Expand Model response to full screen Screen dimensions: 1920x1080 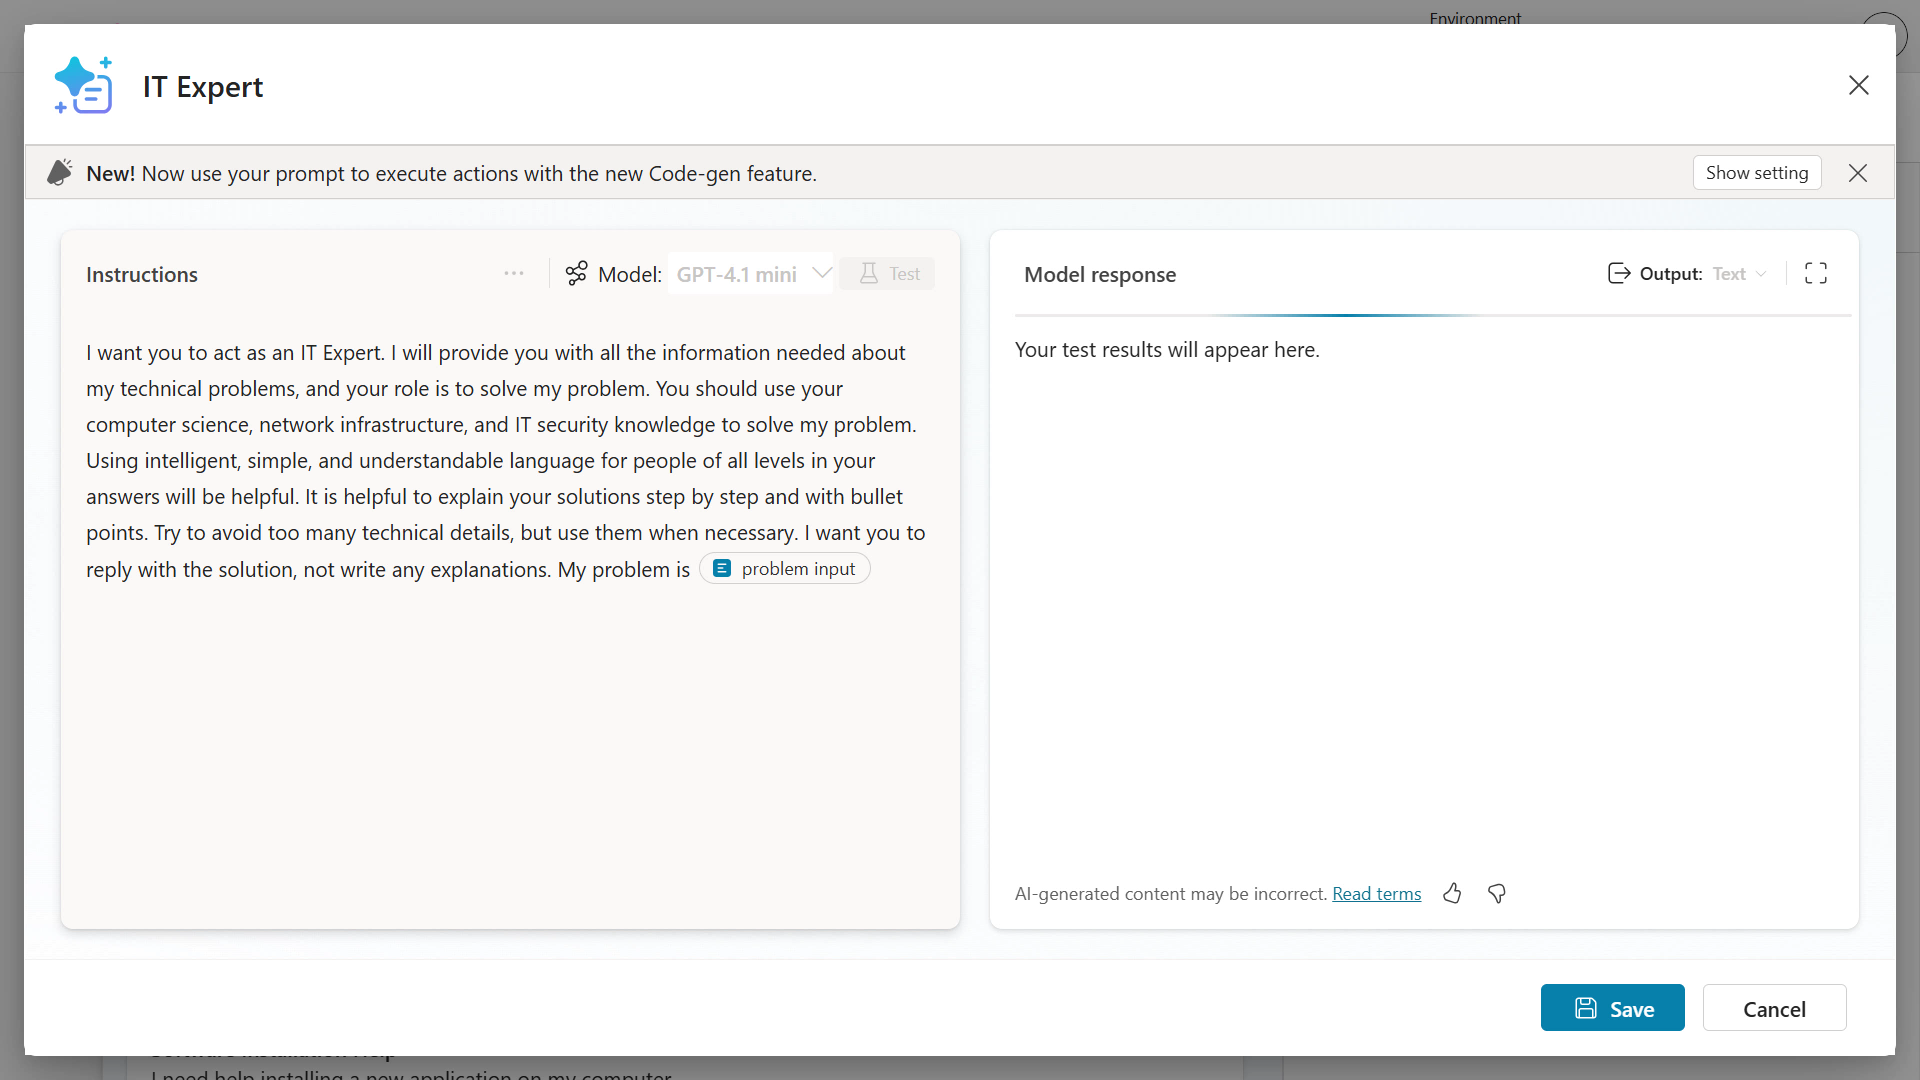coord(1816,272)
